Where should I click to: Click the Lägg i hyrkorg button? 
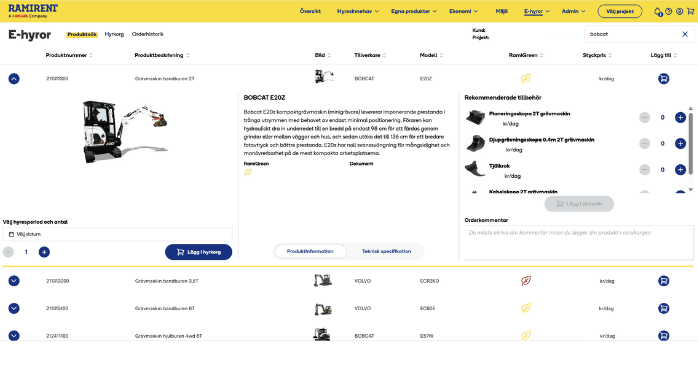pos(198,252)
